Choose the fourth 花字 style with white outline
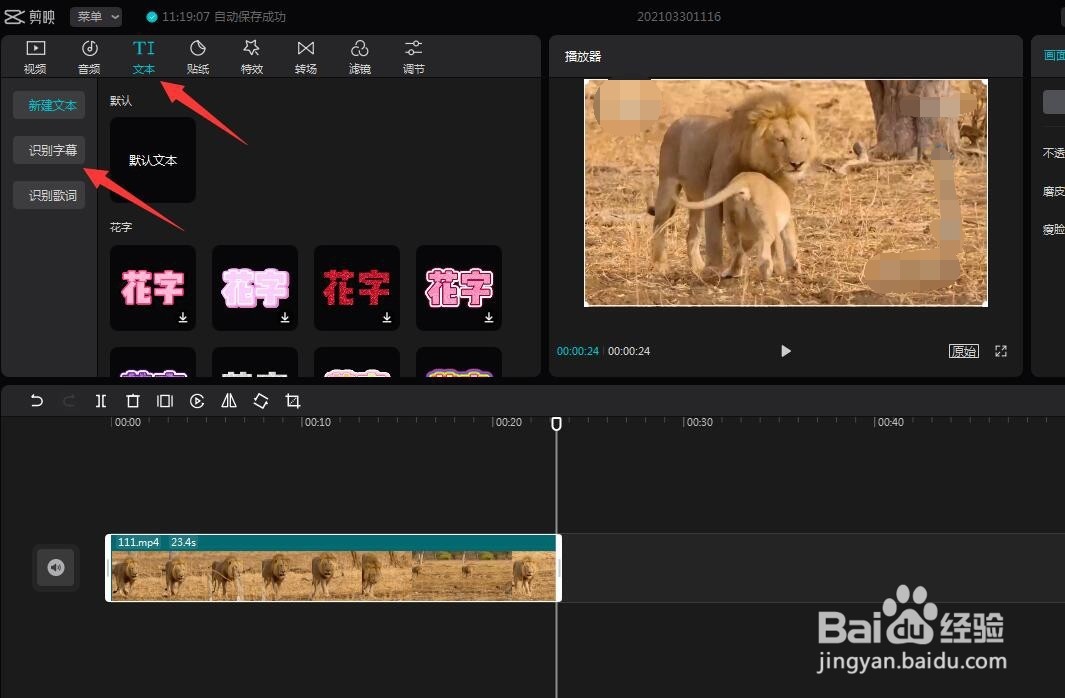The width and height of the screenshot is (1065, 698). click(458, 288)
